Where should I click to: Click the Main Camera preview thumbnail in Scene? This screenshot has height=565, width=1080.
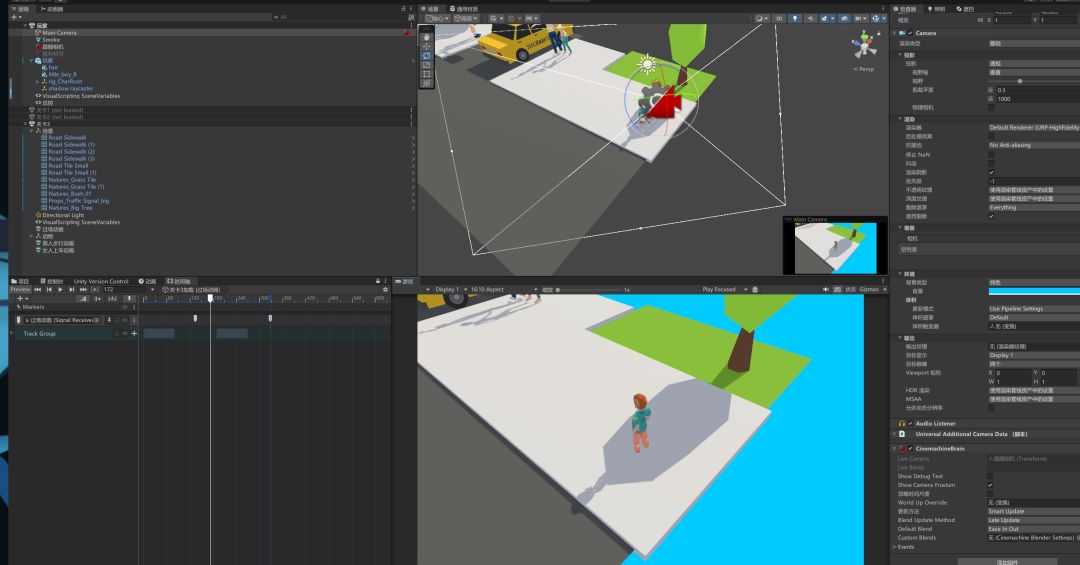835,247
